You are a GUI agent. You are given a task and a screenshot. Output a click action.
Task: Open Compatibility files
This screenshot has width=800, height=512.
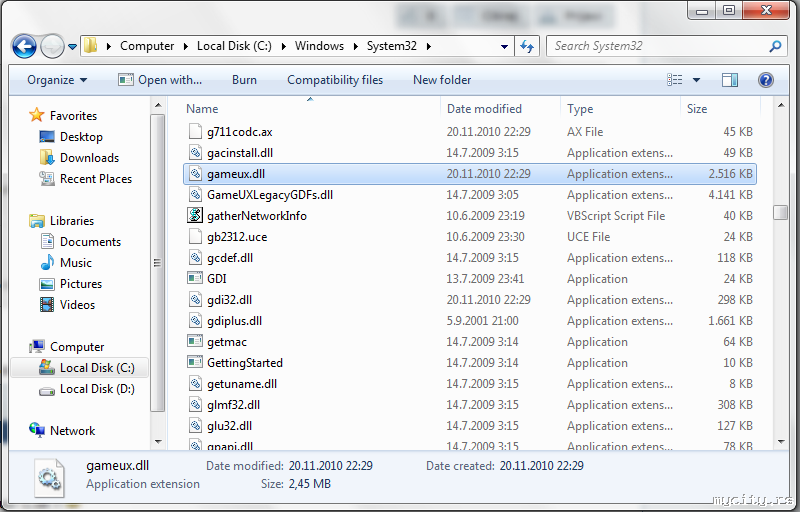pyautogui.click(x=335, y=80)
